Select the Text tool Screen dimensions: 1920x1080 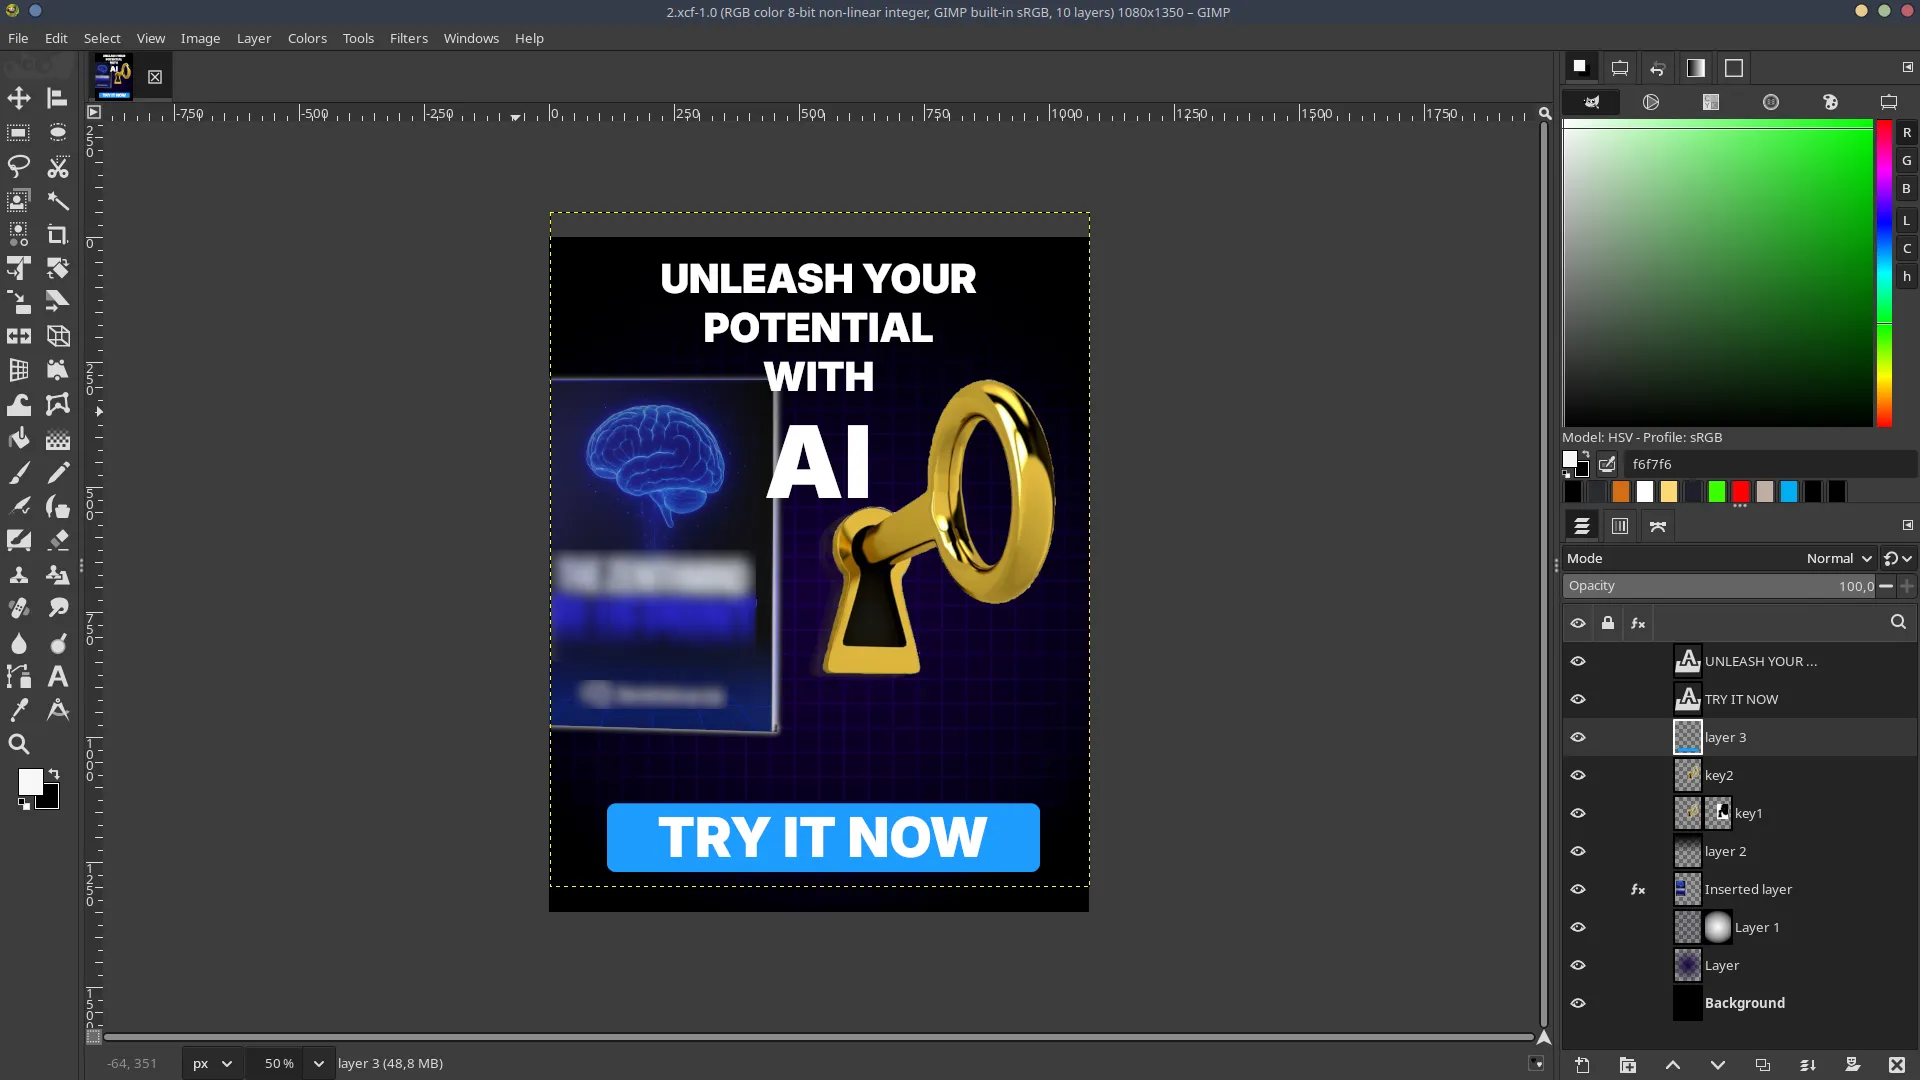(57, 677)
